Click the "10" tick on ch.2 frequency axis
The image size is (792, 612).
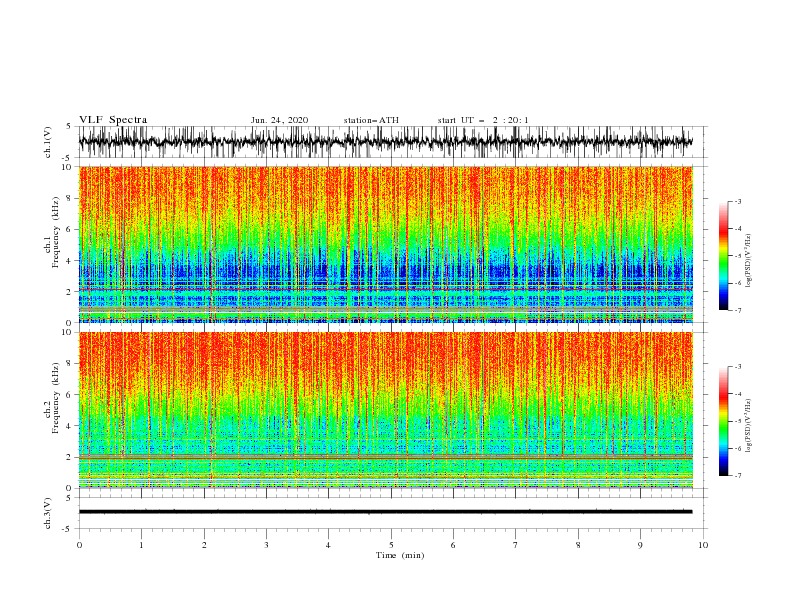(x=66, y=332)
